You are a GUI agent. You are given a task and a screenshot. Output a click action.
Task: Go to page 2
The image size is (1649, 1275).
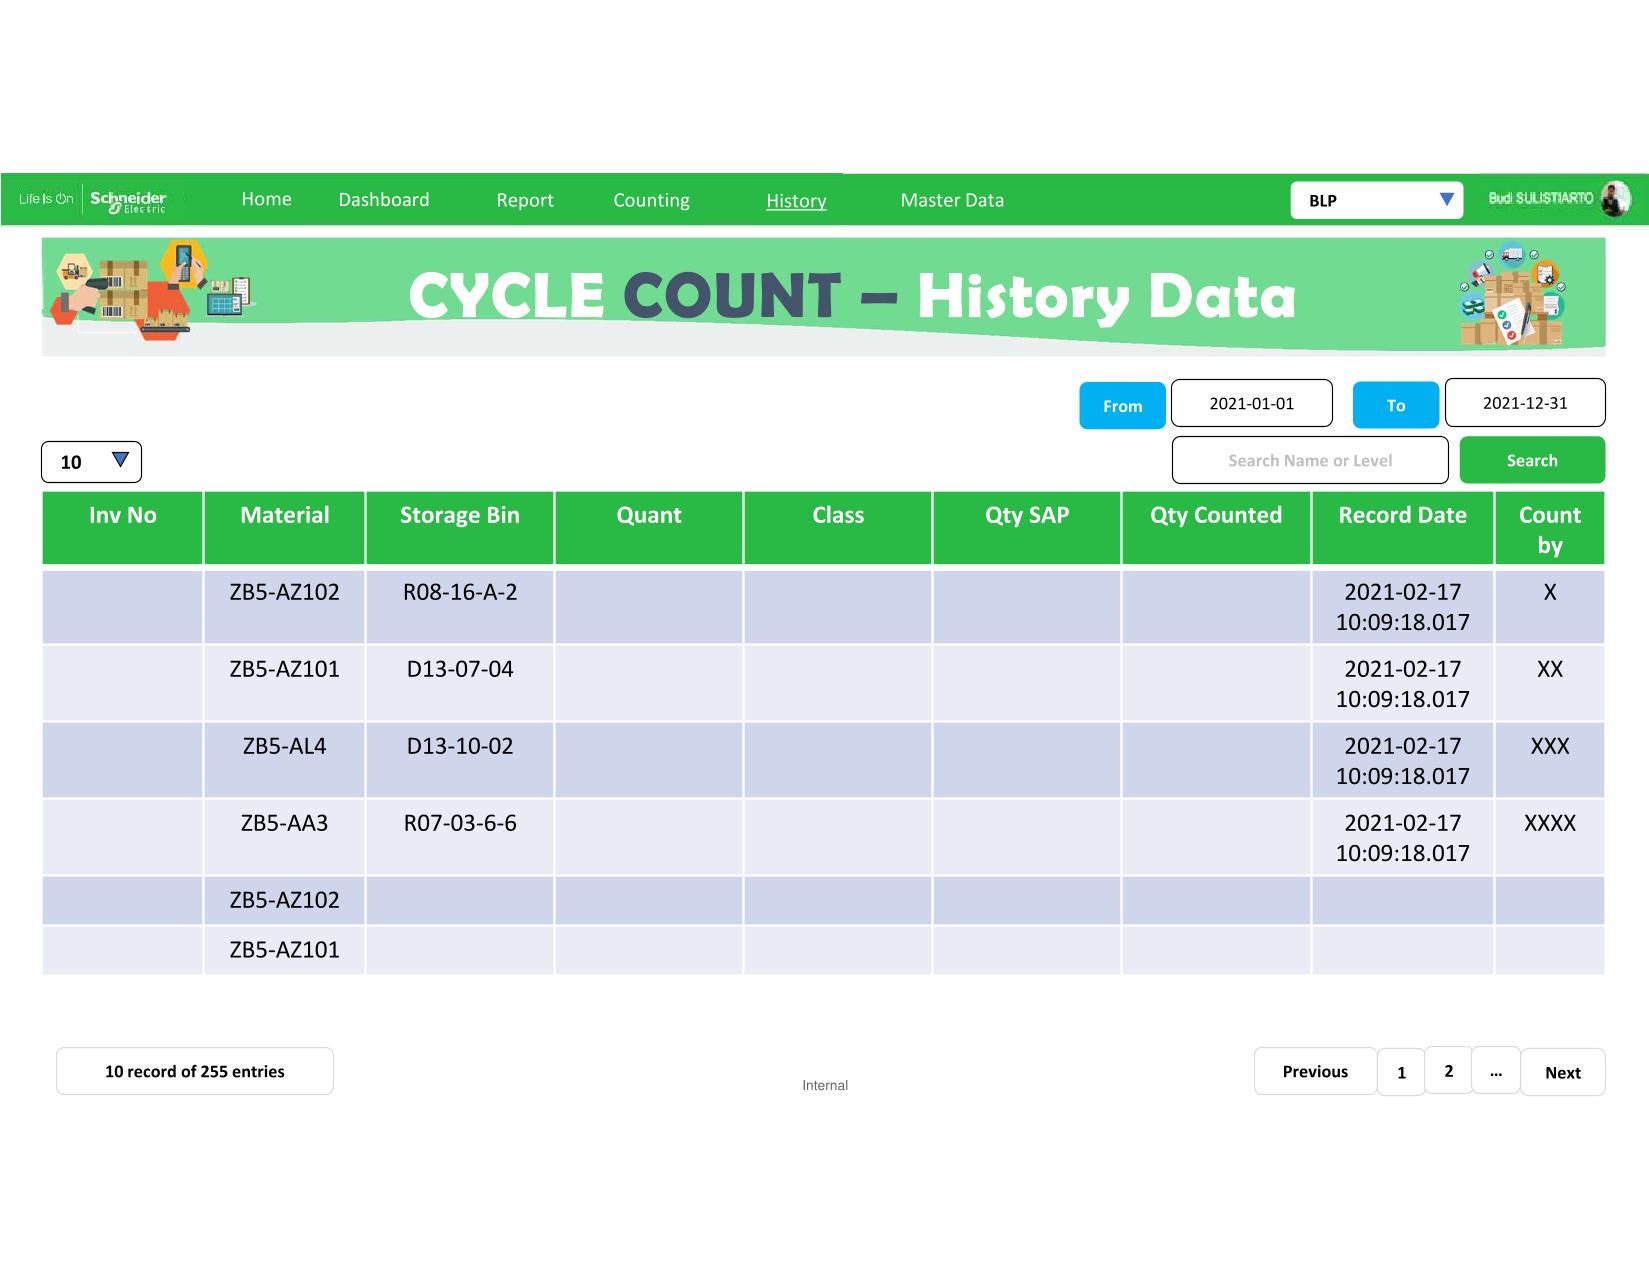pyautogui.click(x=1448, y=1071)
